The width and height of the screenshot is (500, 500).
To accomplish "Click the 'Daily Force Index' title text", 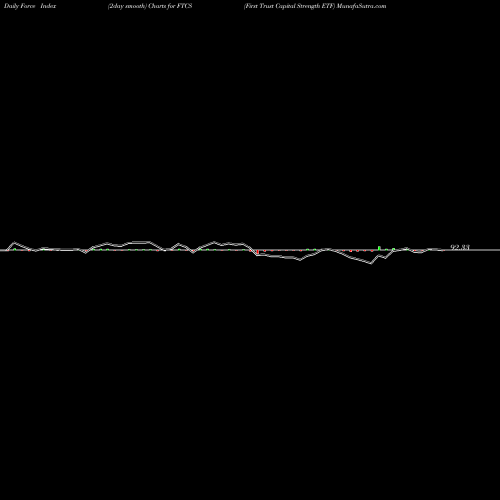I will tap(30, 6).
